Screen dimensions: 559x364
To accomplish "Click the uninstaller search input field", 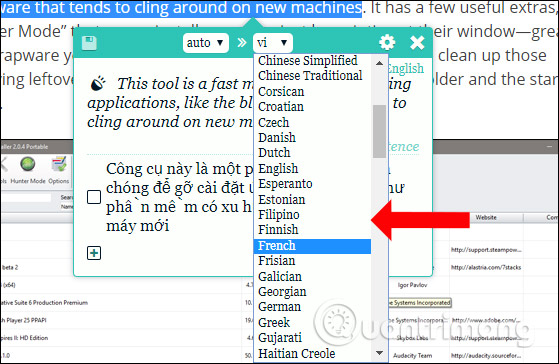I will click(26, 198).
